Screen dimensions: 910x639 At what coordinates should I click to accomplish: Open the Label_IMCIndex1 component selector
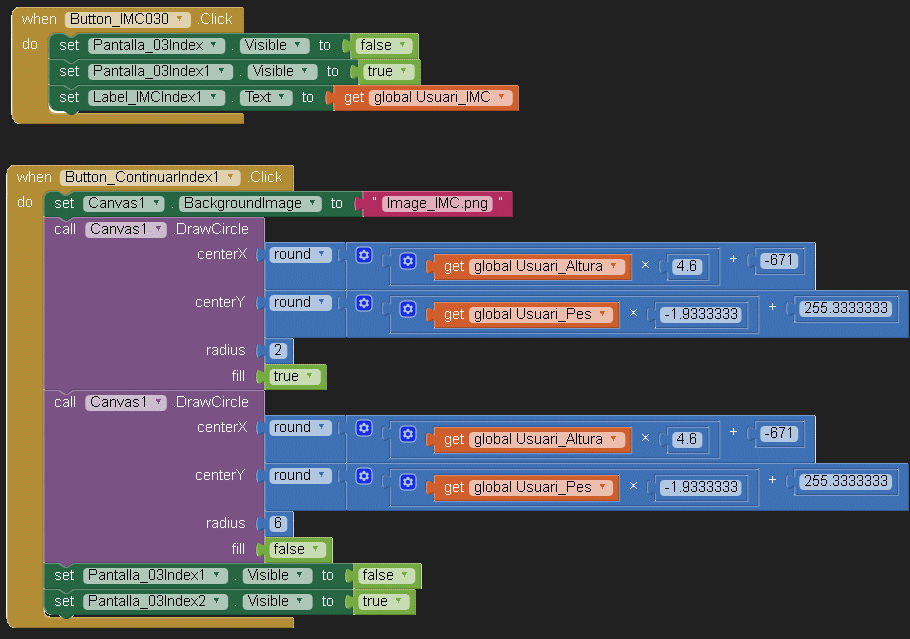[160, 98]
